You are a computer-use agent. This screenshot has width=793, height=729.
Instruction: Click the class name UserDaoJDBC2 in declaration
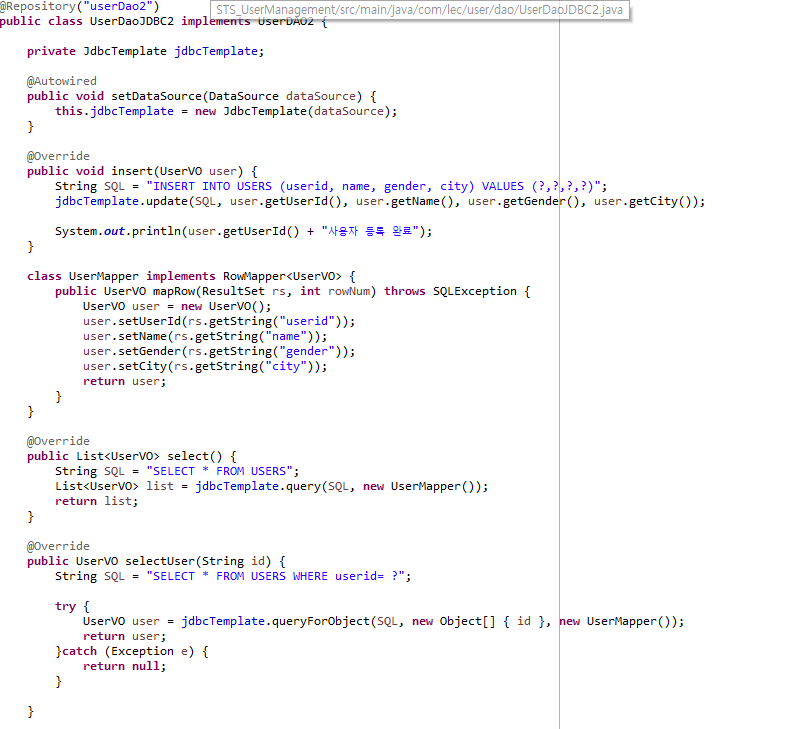(x=131, y=21)
